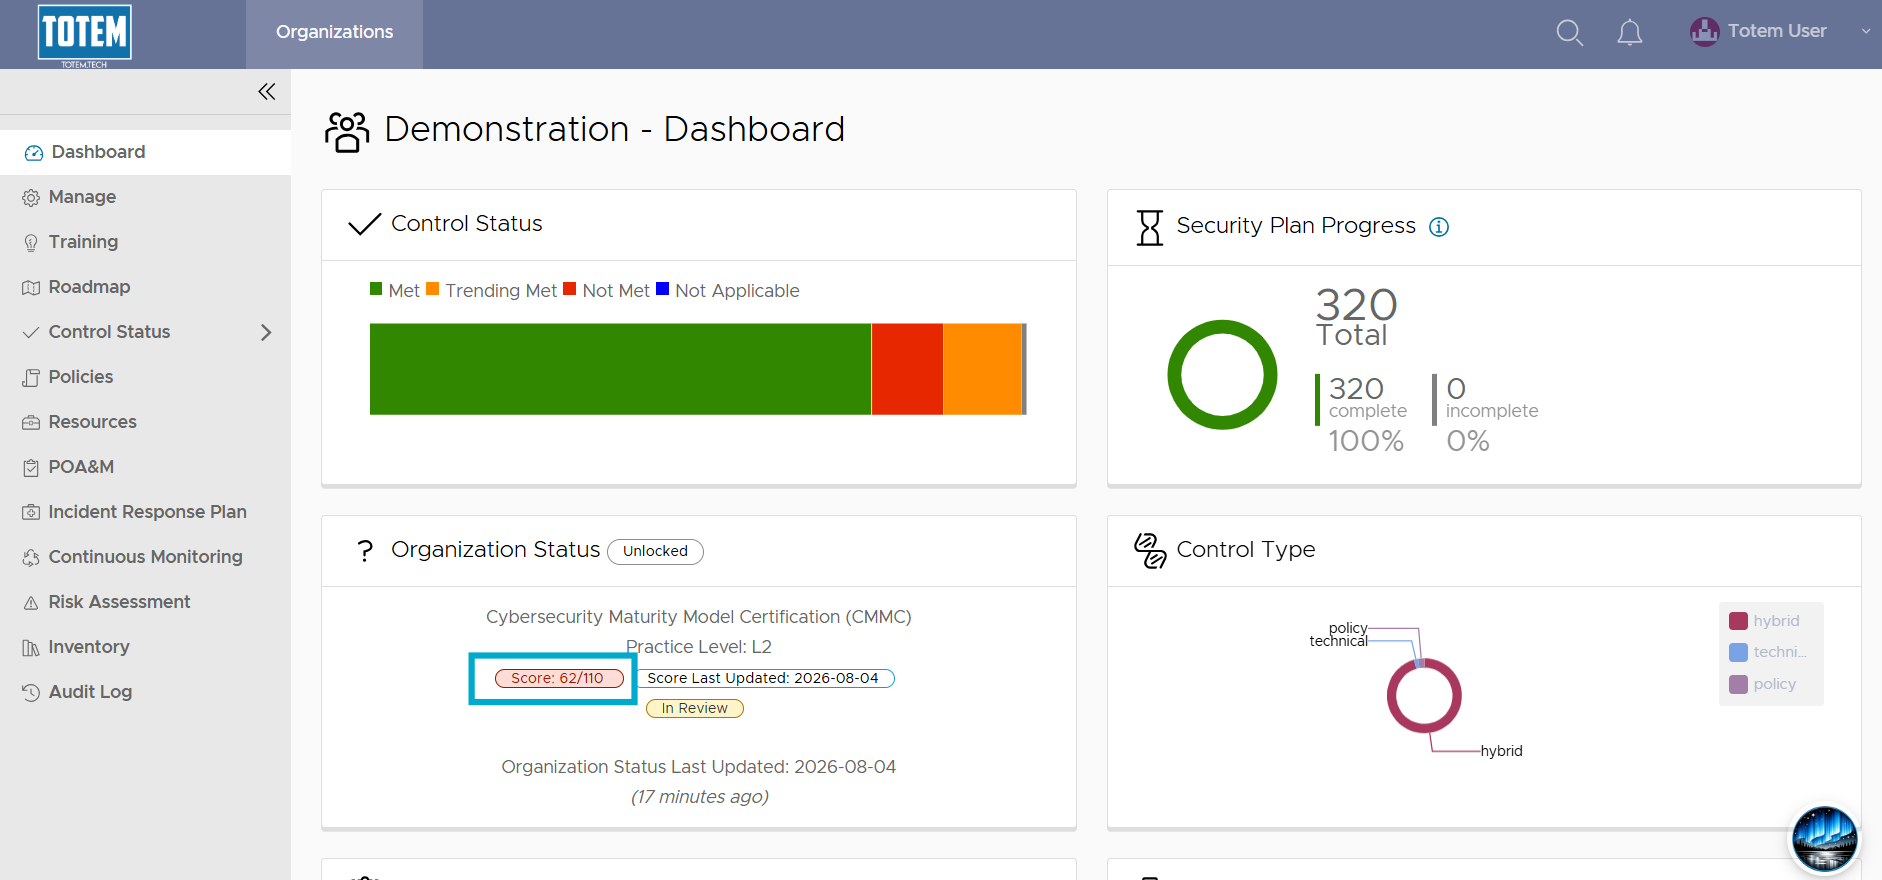Click Practice Level: L2 text

click(x=699, y=647)
